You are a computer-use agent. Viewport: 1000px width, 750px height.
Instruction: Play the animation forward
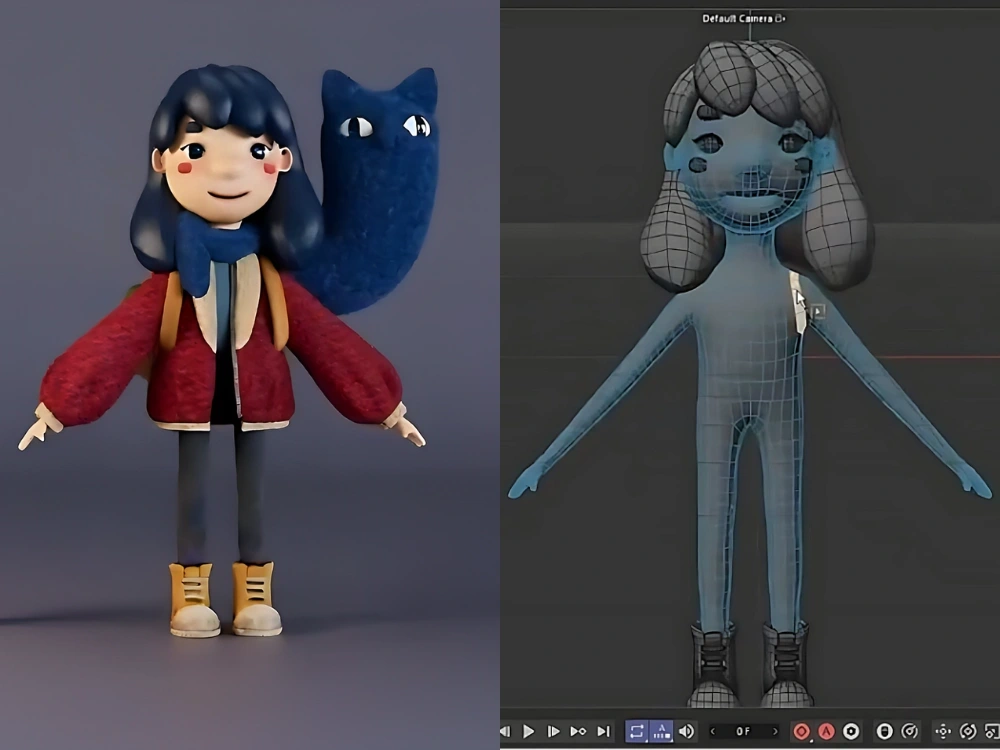click(529, 731)
